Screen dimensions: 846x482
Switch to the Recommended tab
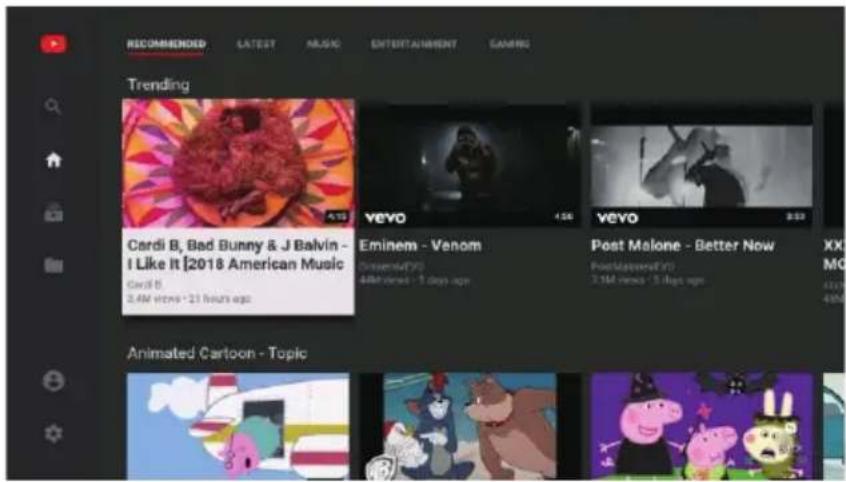point(166,44)
